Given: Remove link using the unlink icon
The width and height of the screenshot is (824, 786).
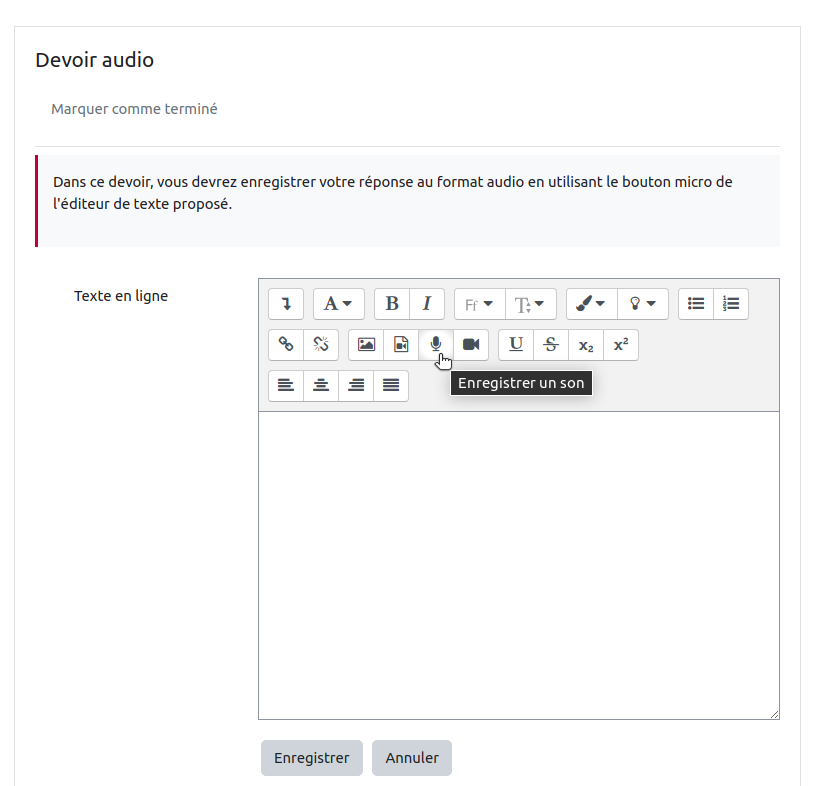Looking at the screenshot, I should pyautogui.click(x=321, y=344).
